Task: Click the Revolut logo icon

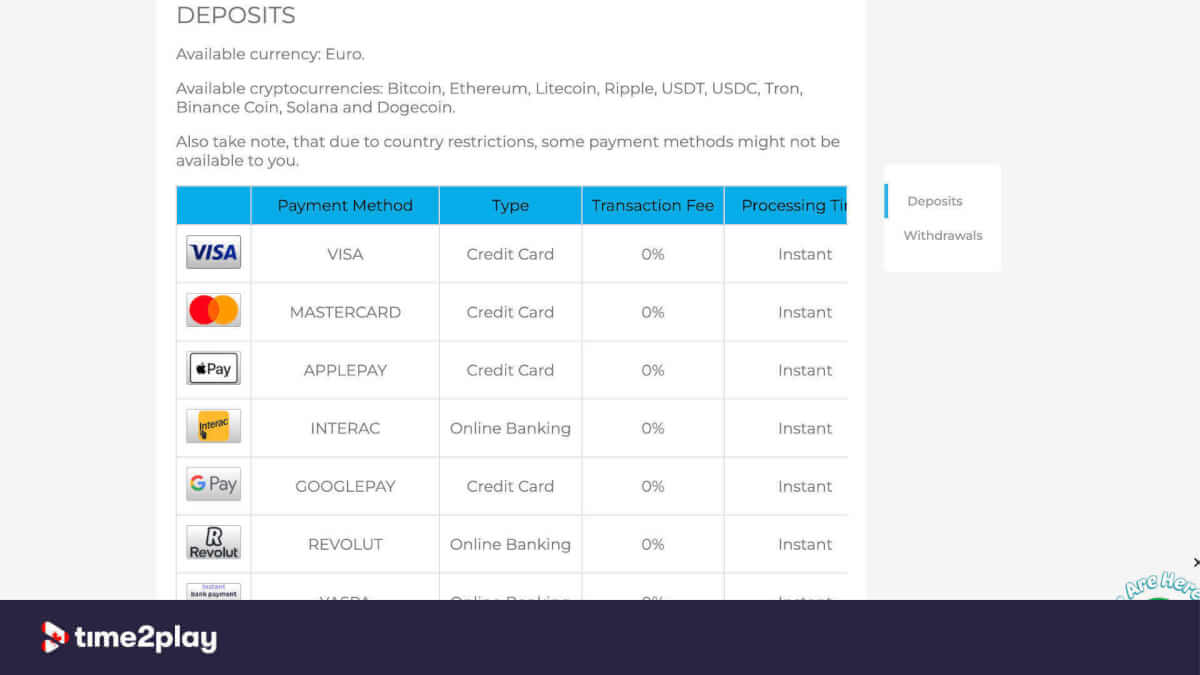Action: point(213,543)
